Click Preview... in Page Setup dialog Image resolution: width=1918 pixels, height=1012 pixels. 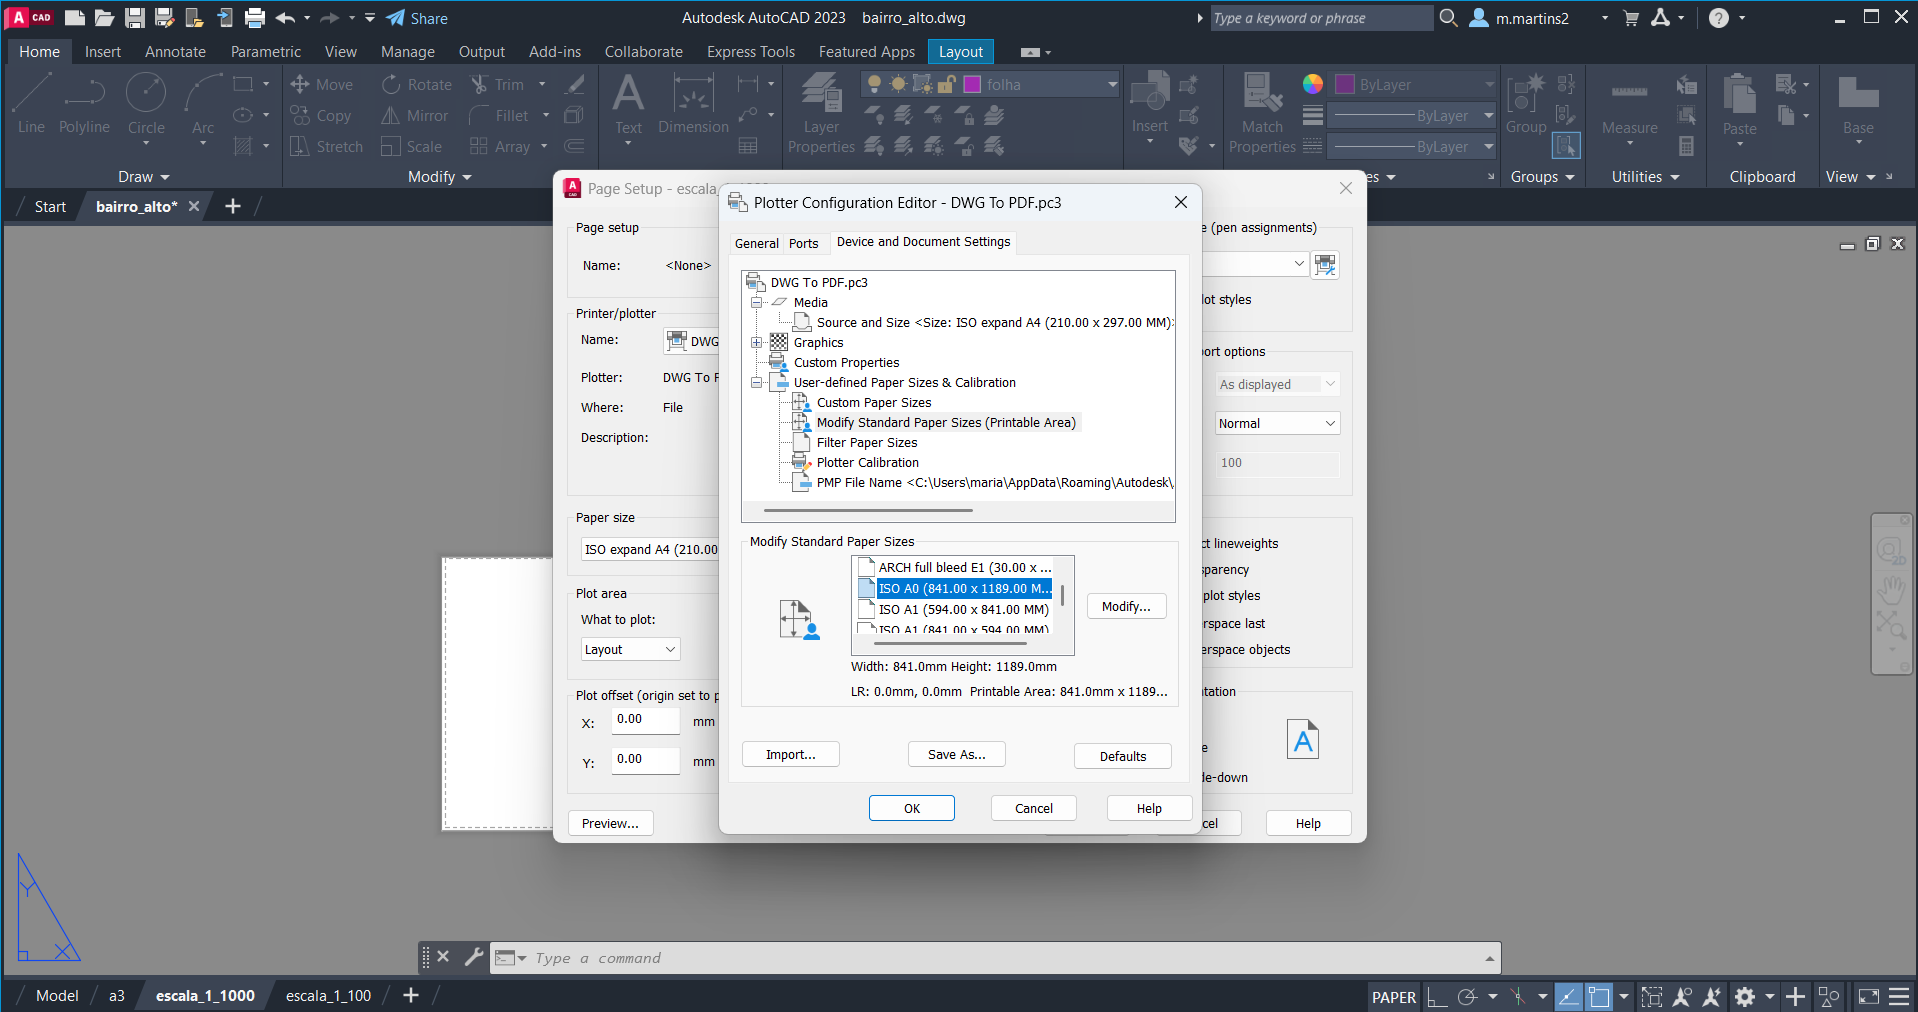tap(610, 823)
